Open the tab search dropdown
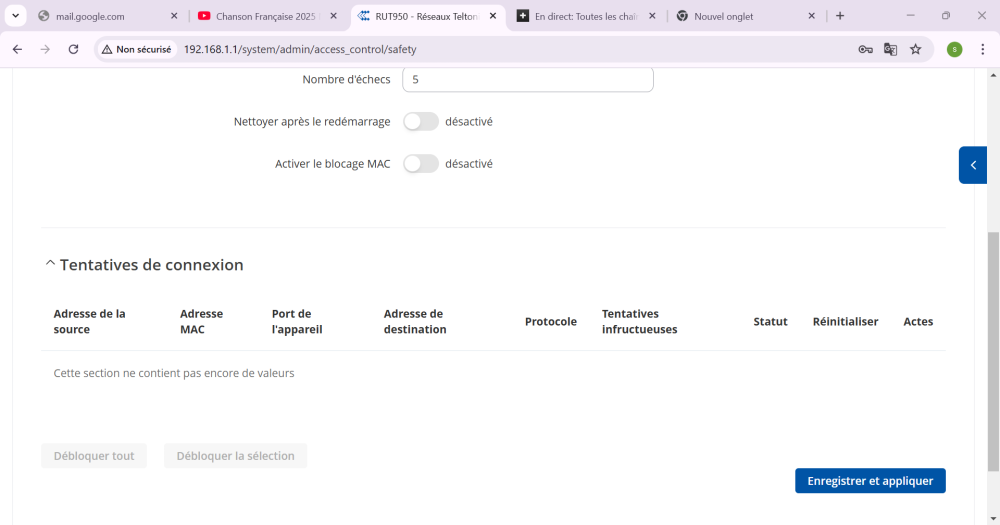 tap(16, 16)
